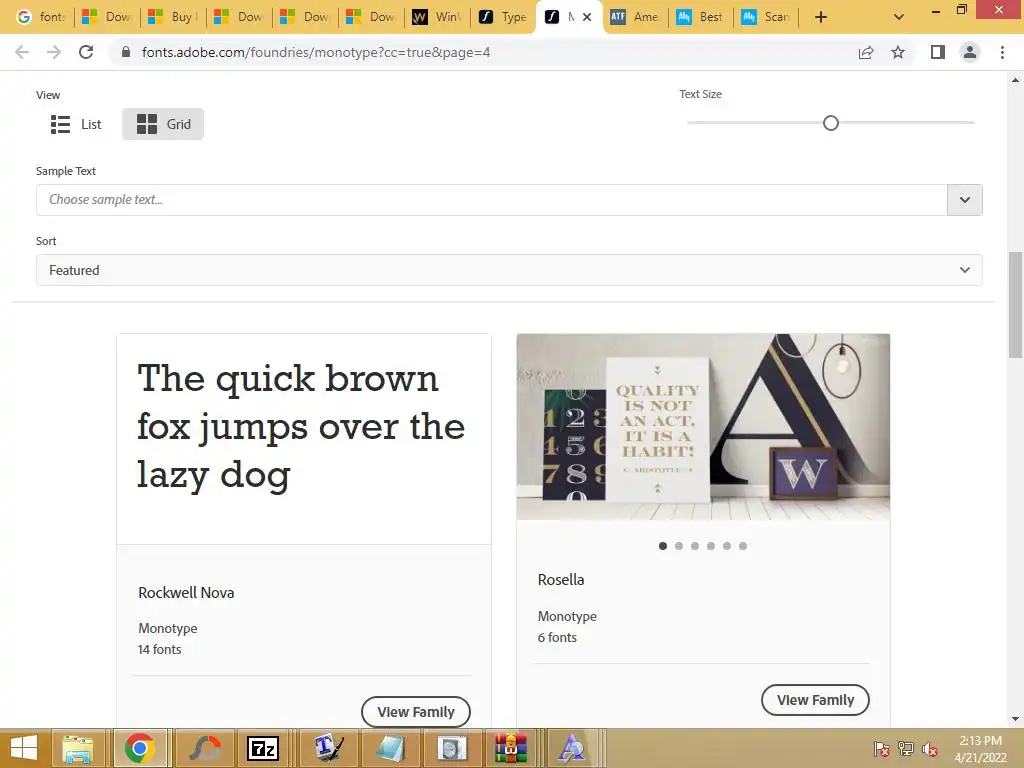This screenshot has width=1024, height=768.
Task: Open Chrome from the taskbar
Action: pyautogui.click(x=140, y=748)
